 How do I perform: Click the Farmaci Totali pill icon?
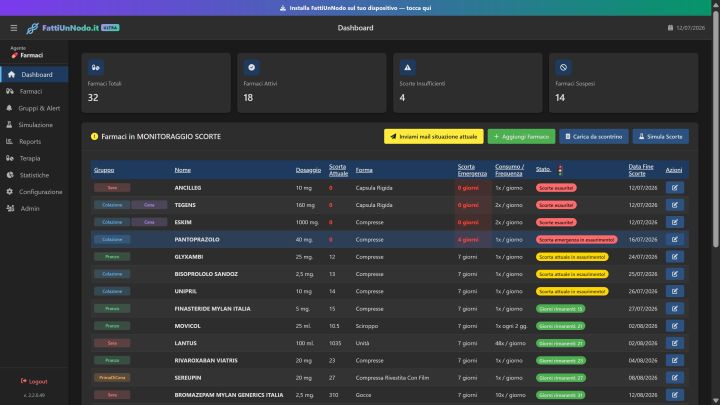96,68
